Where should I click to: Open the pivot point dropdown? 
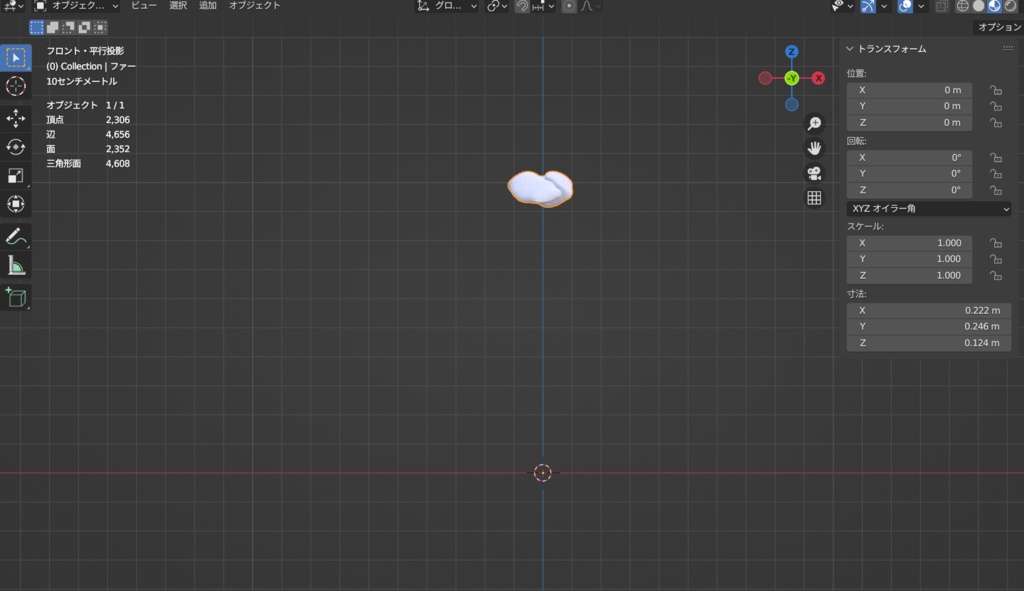497,6
